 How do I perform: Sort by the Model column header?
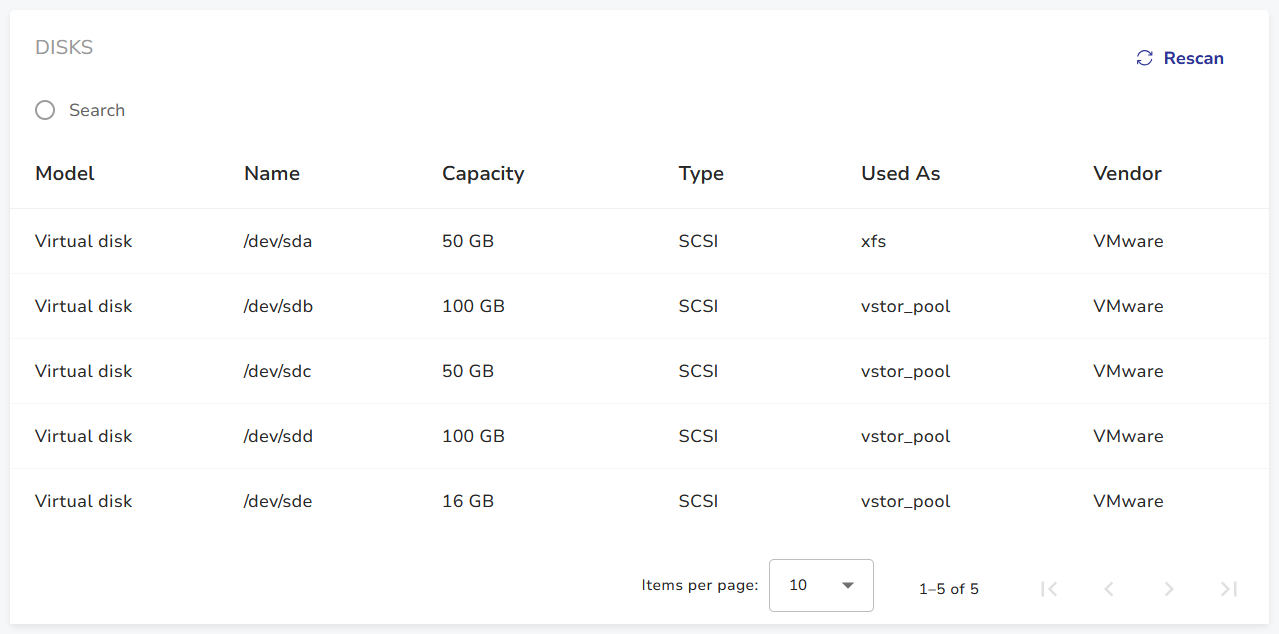pyautogui.click(x=65, y=173)
